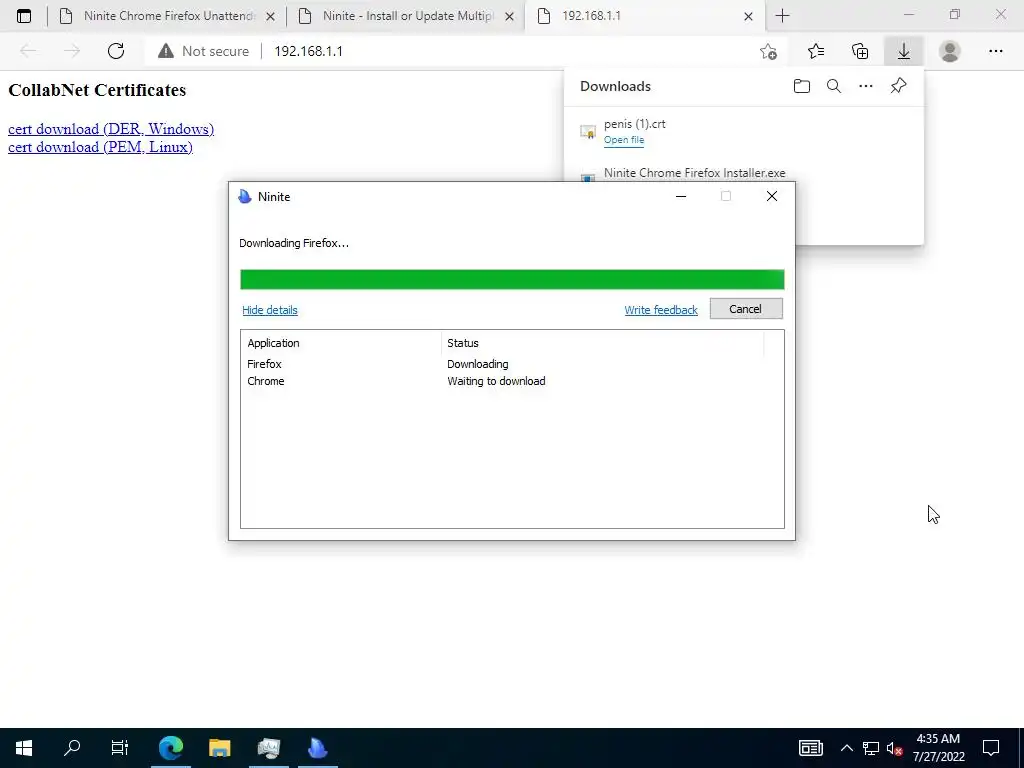This screenshot has height=768, width=1024.
Task: Close the Ninite Install or Update tab
Action: coord(509,16)
